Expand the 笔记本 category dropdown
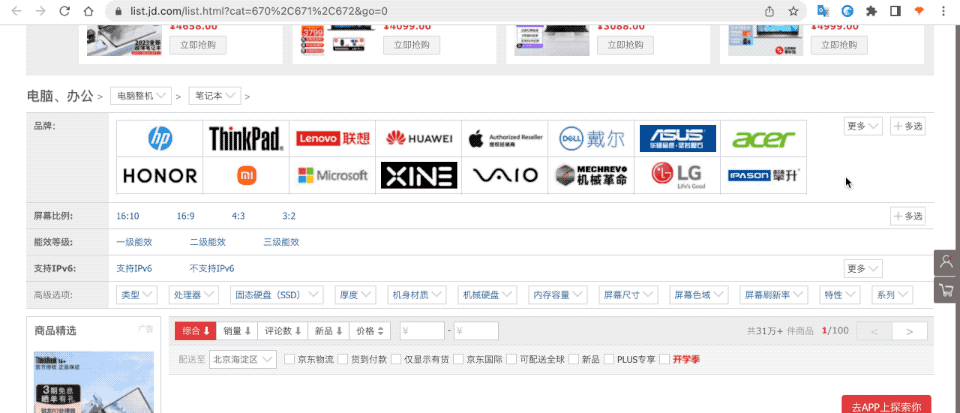 click(x=215, y=96)
